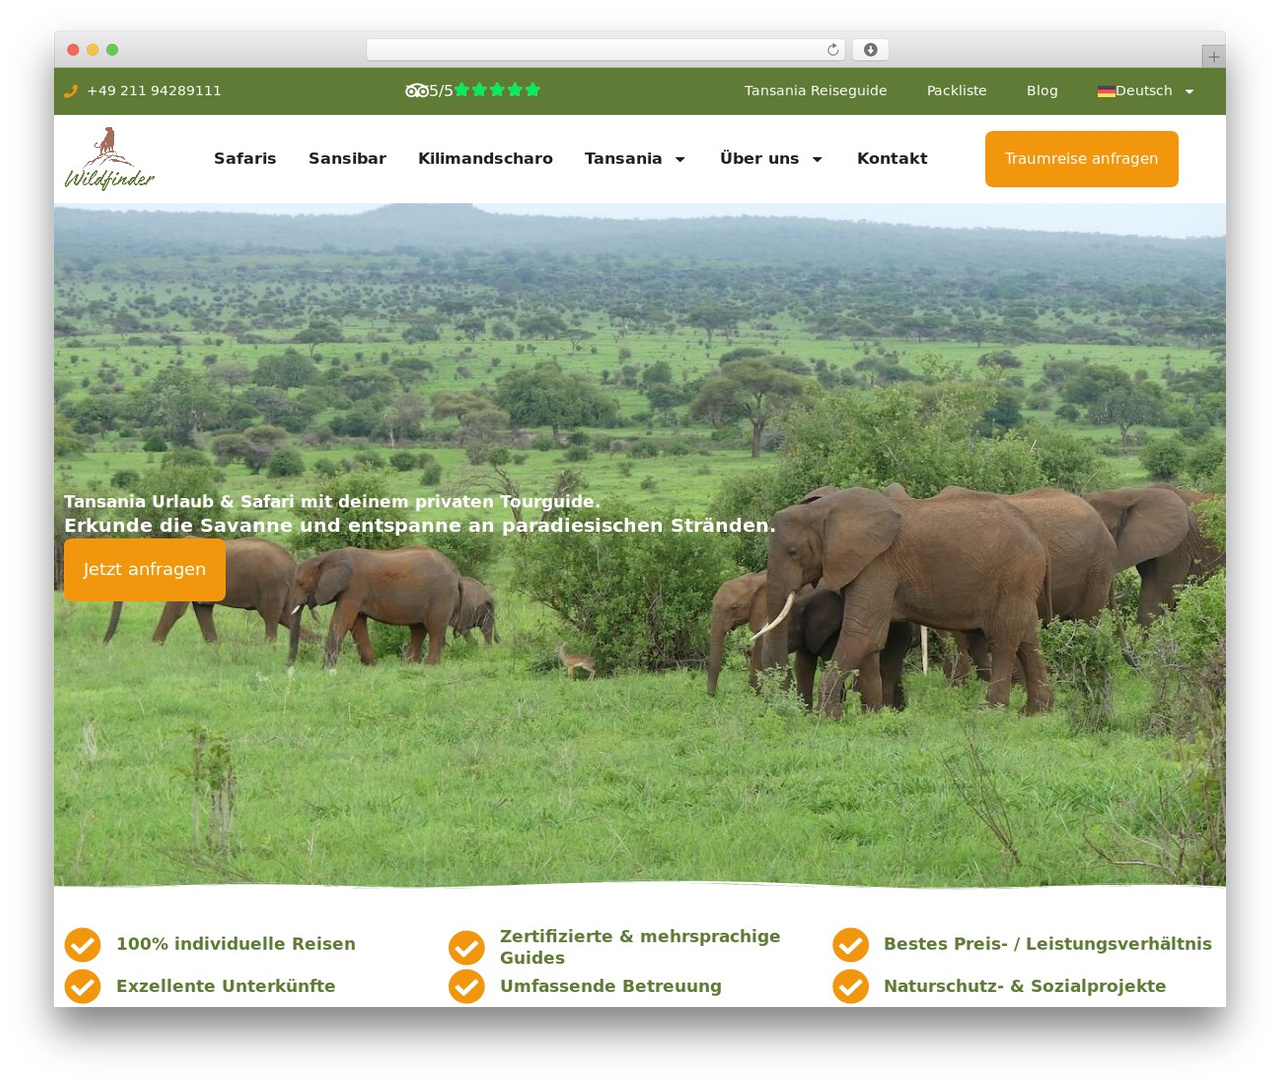
Task: Click the text Umfassende Betreuung
Action: 611,986
